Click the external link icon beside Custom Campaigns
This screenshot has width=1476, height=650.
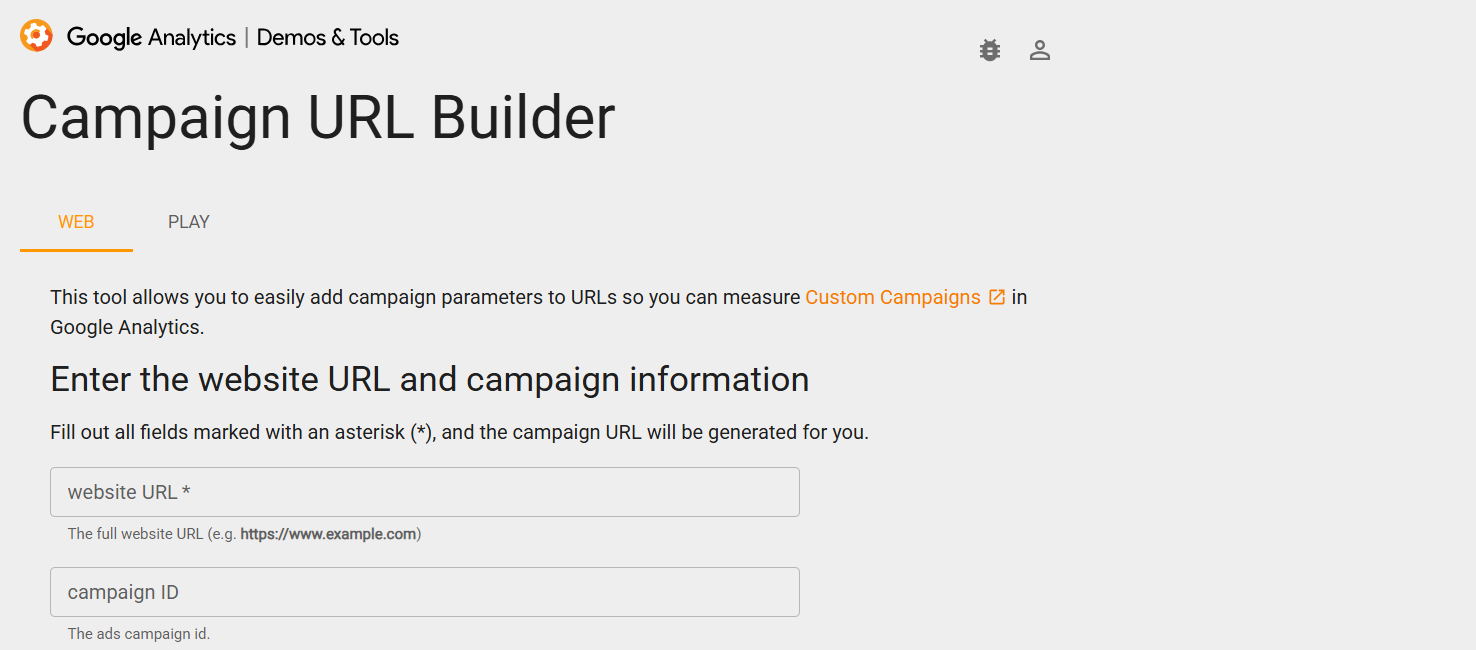997,297
